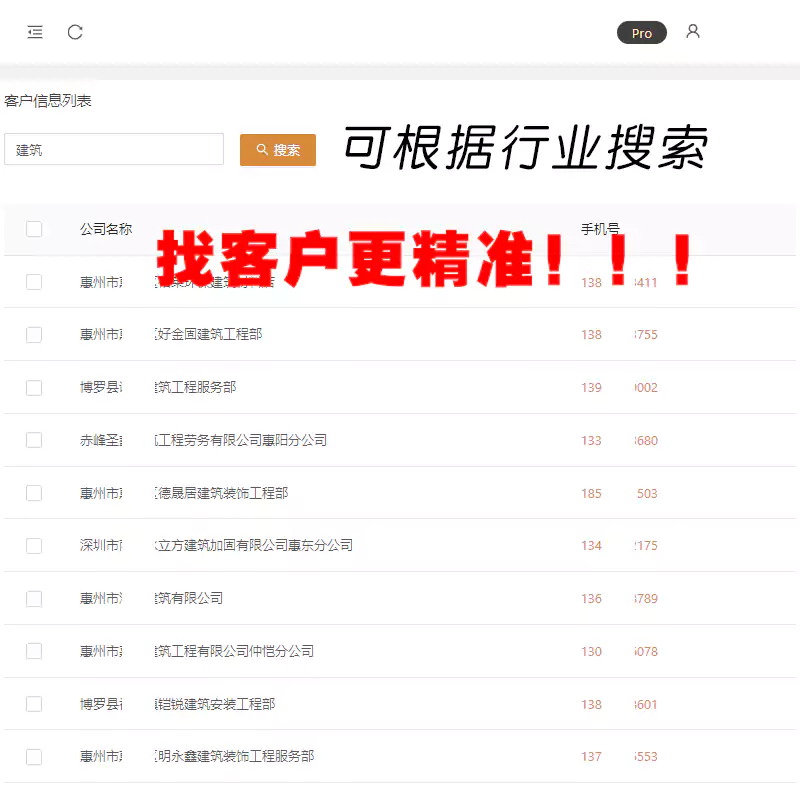Click phone number ending in 755
Image resolution: width=800 pixels, height=800 pixels.
pos(619,335)
